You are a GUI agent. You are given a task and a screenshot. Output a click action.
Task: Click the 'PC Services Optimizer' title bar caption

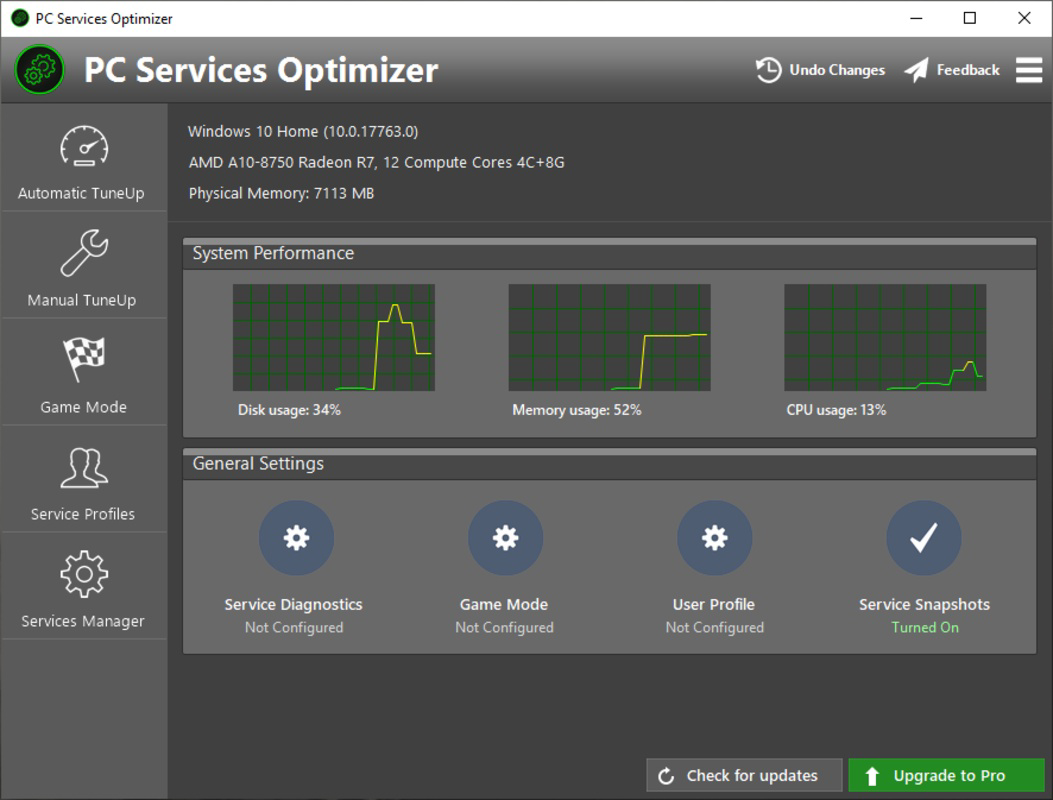104,19
